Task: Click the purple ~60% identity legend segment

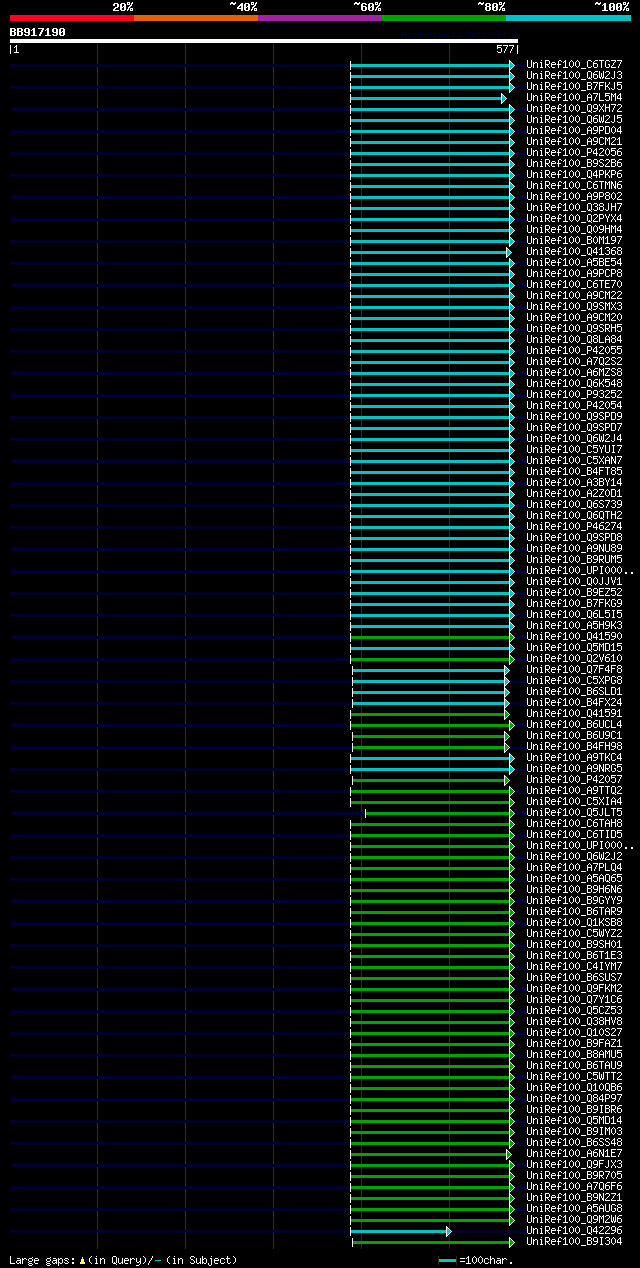Action: 320,18
